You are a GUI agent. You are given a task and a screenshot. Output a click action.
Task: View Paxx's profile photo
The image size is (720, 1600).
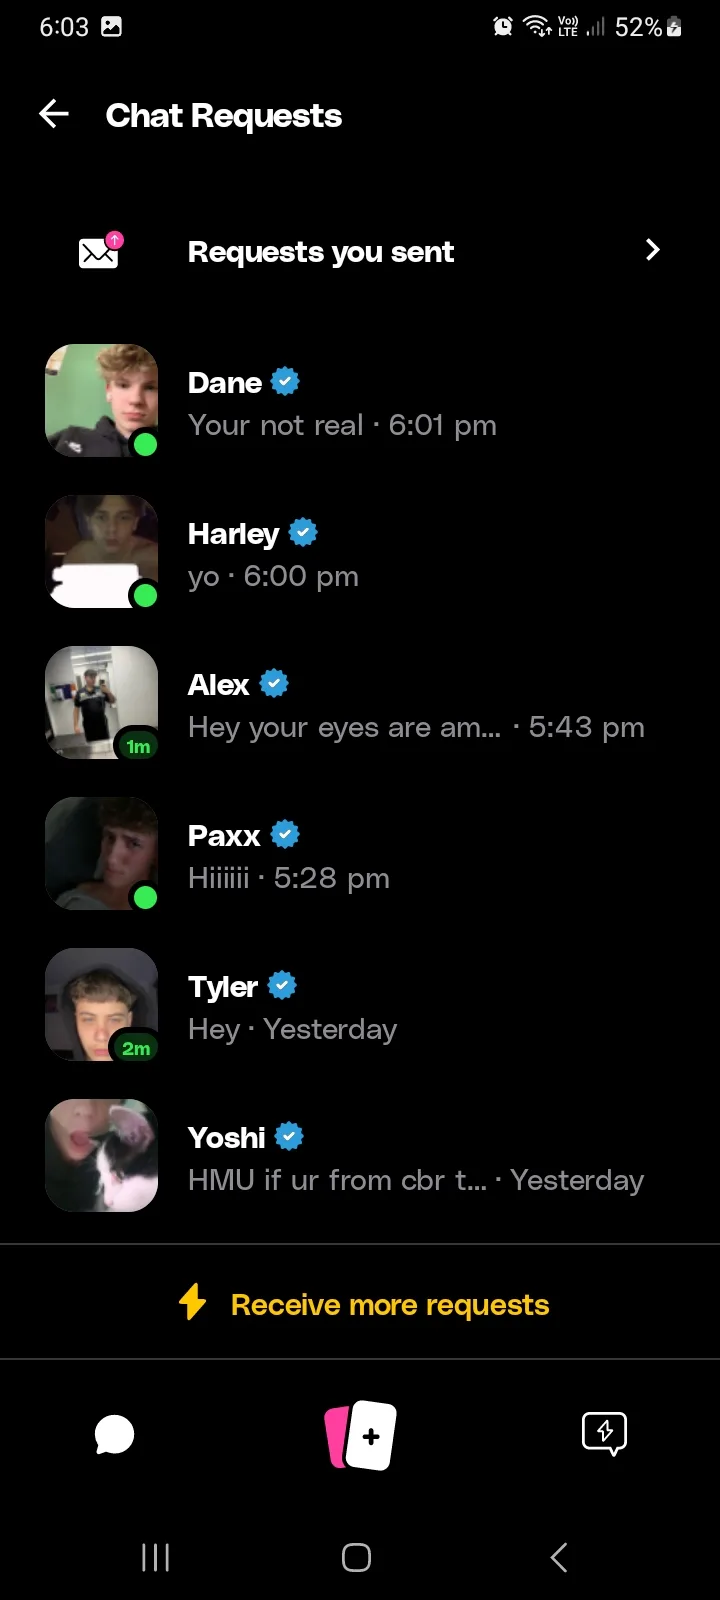point(102,854)
